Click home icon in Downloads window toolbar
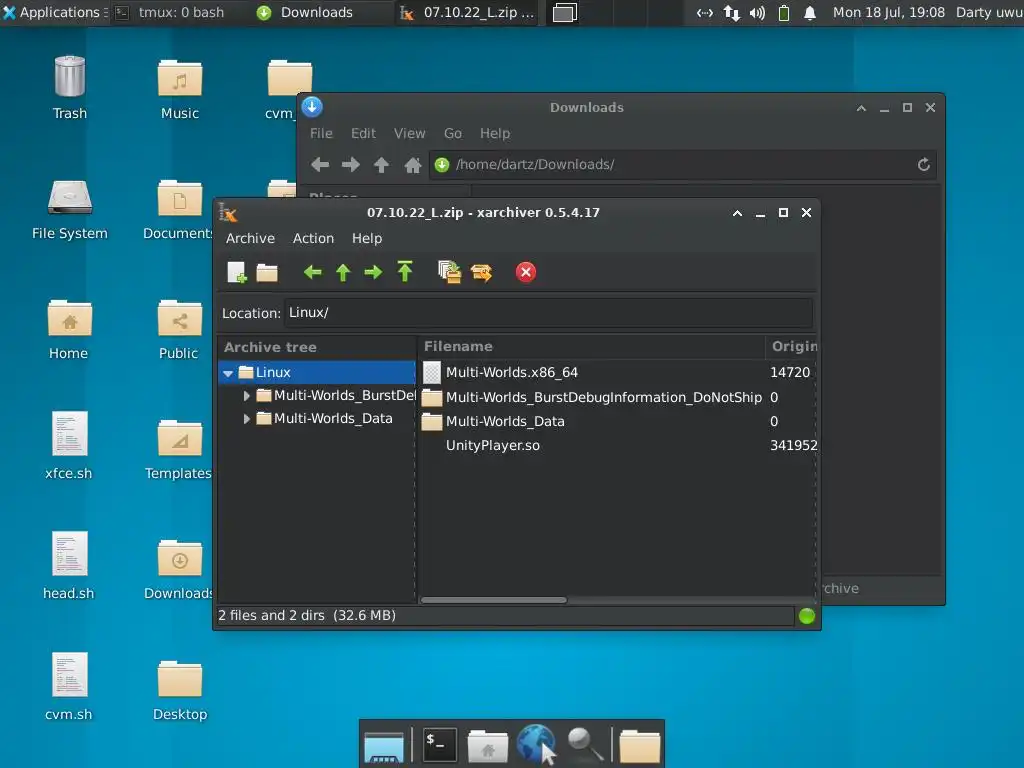The height and width of the screenshot is (768, 1024). click(413, 165)
